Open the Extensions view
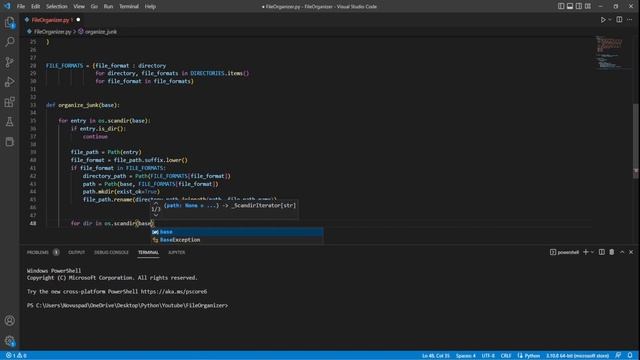The image size is (640, 360). point(9,102)
